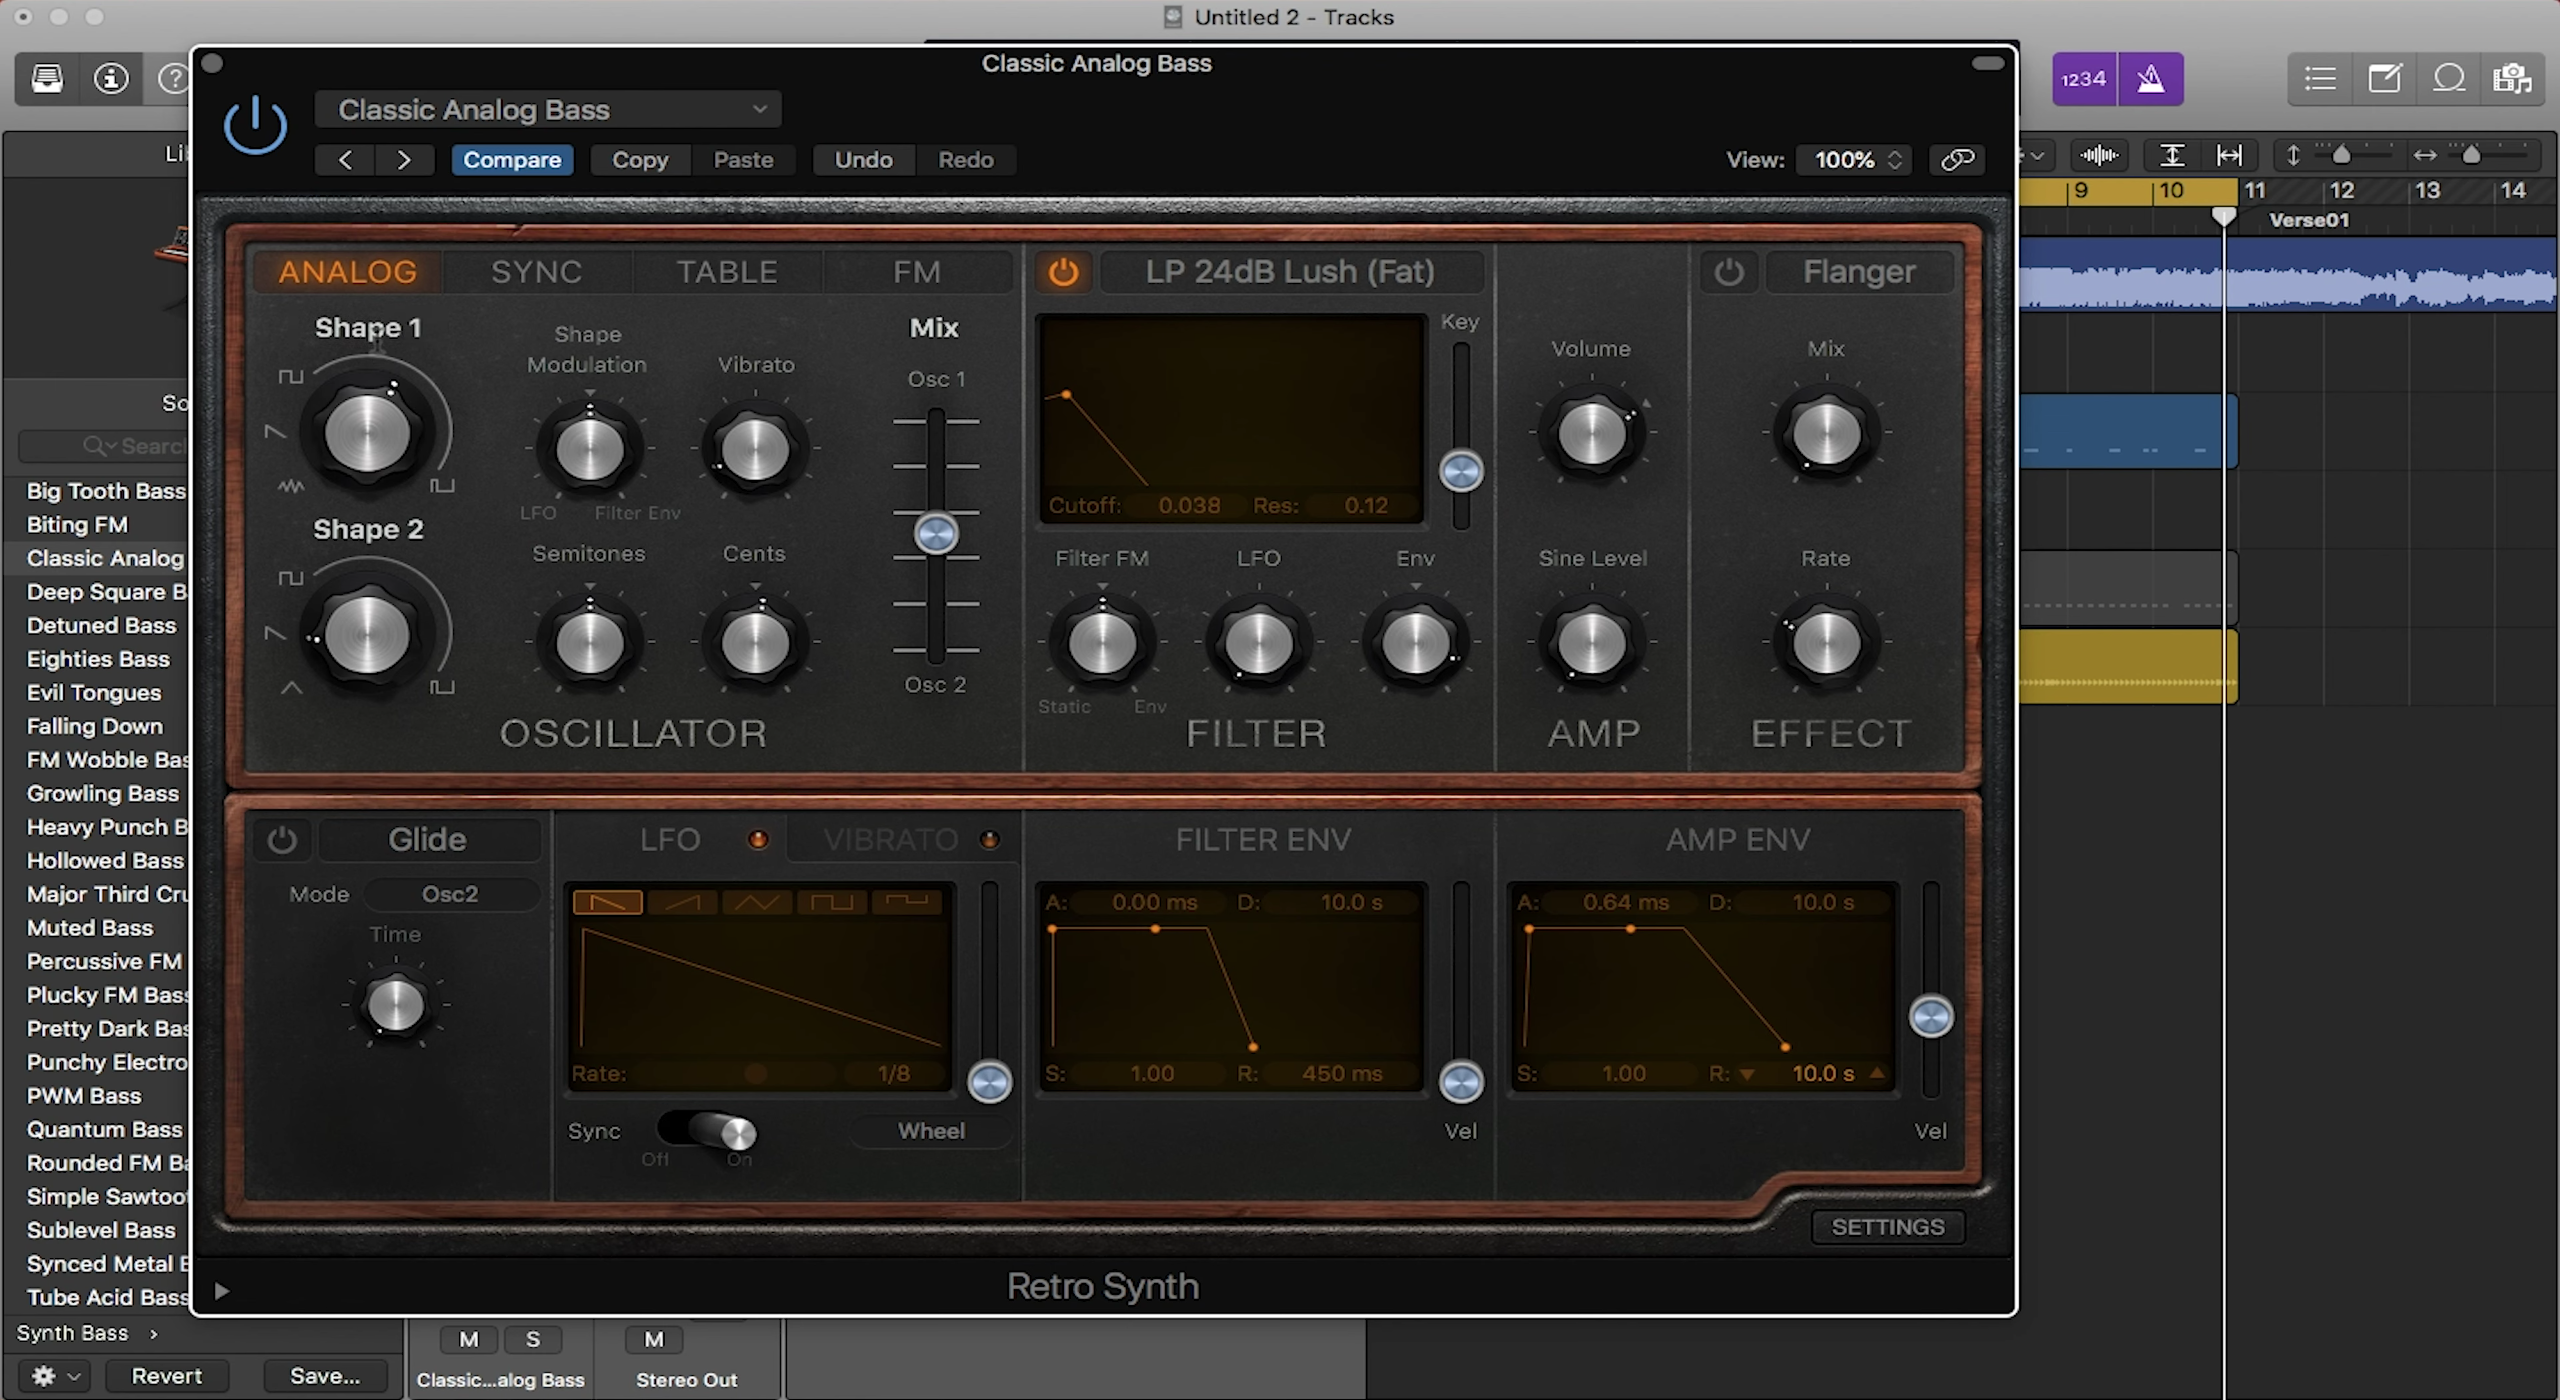The width and height of the screenshot is (2560, 1400).
Task: Click the Amp Env release increase arrow
Action: (1877, 1073)
